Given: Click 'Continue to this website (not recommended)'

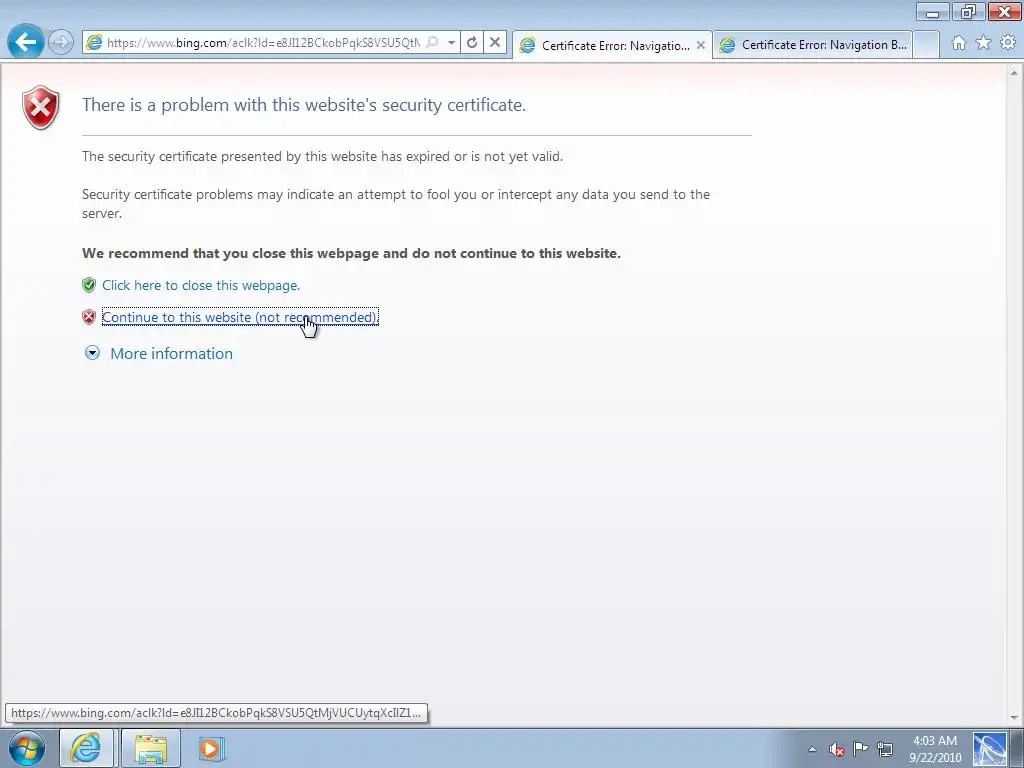Looking at the screenshot, I should 240,317.
